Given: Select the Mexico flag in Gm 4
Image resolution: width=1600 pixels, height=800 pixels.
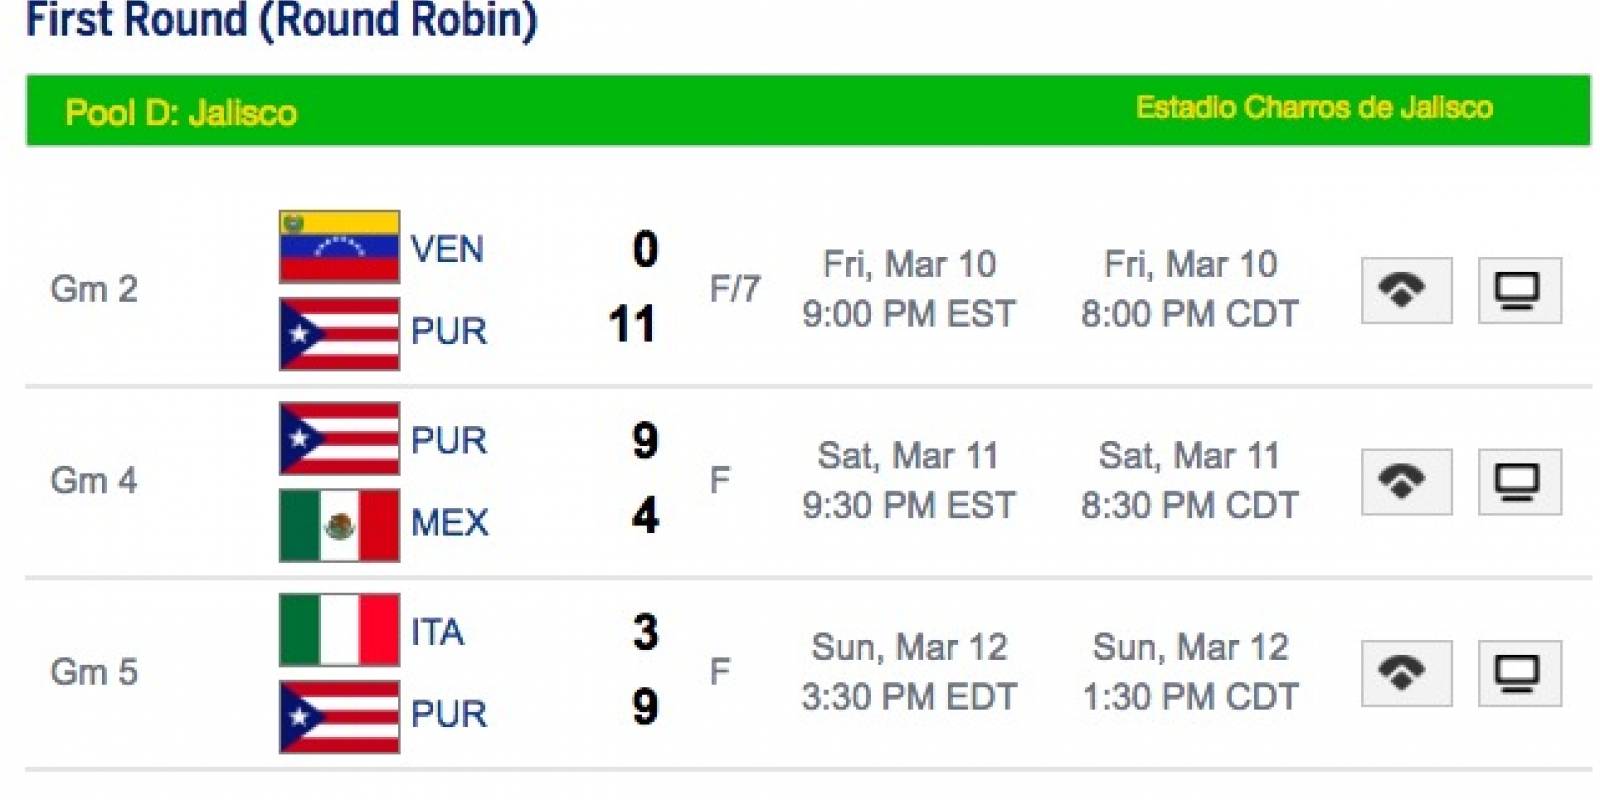Looking at the screenshot, I should [x=339, y=525].
